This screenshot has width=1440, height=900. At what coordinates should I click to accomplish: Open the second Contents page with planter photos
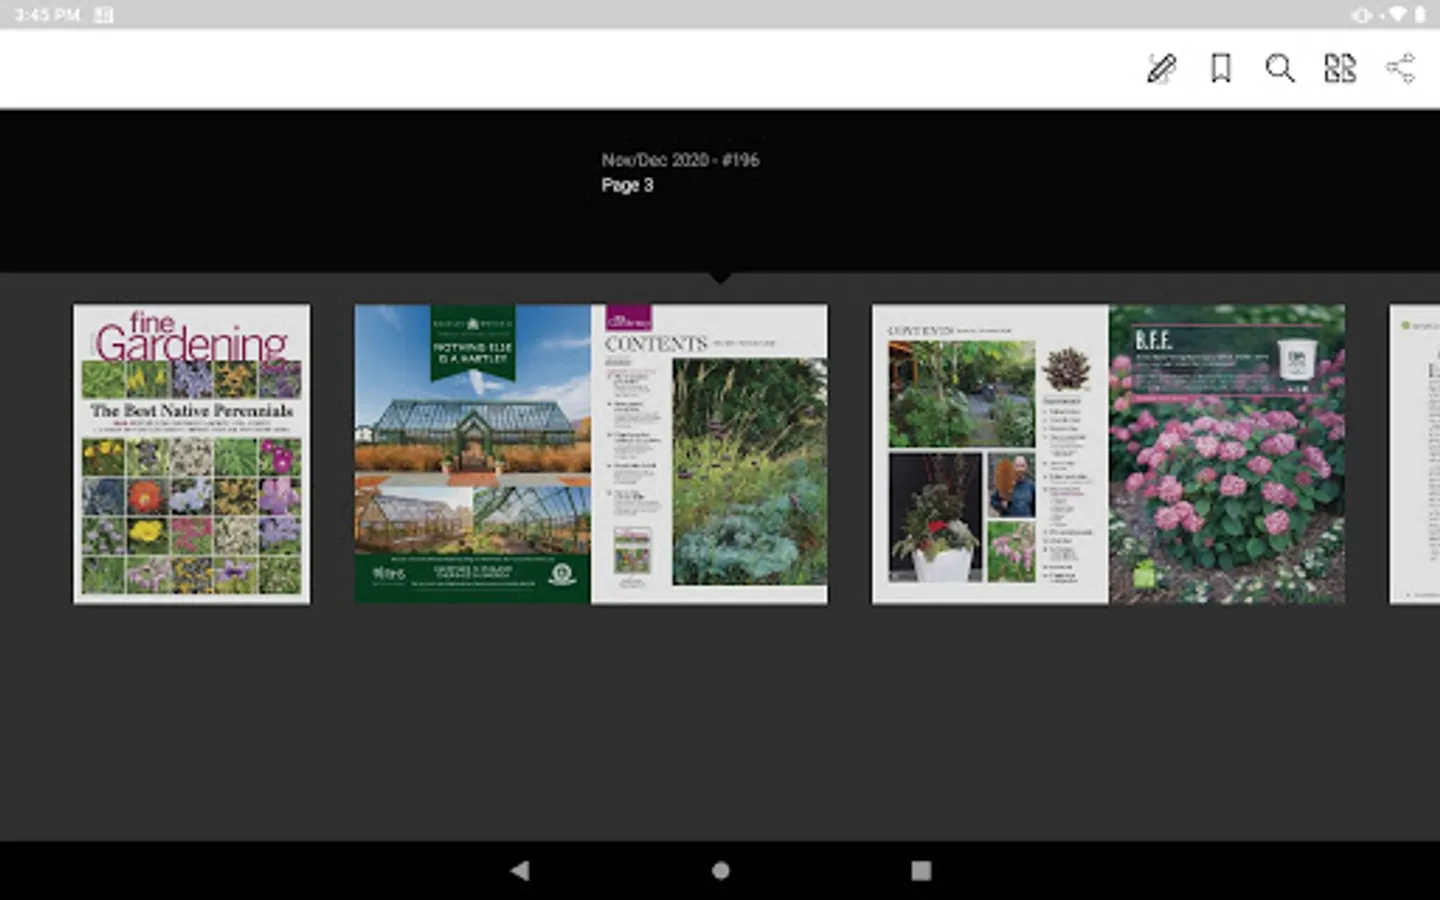pyautogui.click(x=989, y=454)
